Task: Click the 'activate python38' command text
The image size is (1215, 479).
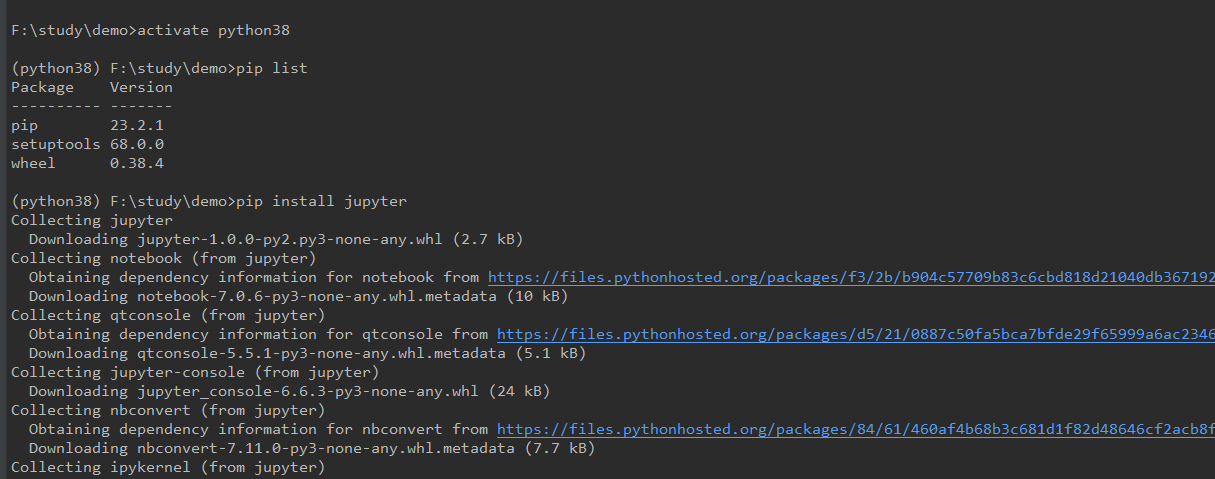Action: pyautogui.click(x=213, y=30)
